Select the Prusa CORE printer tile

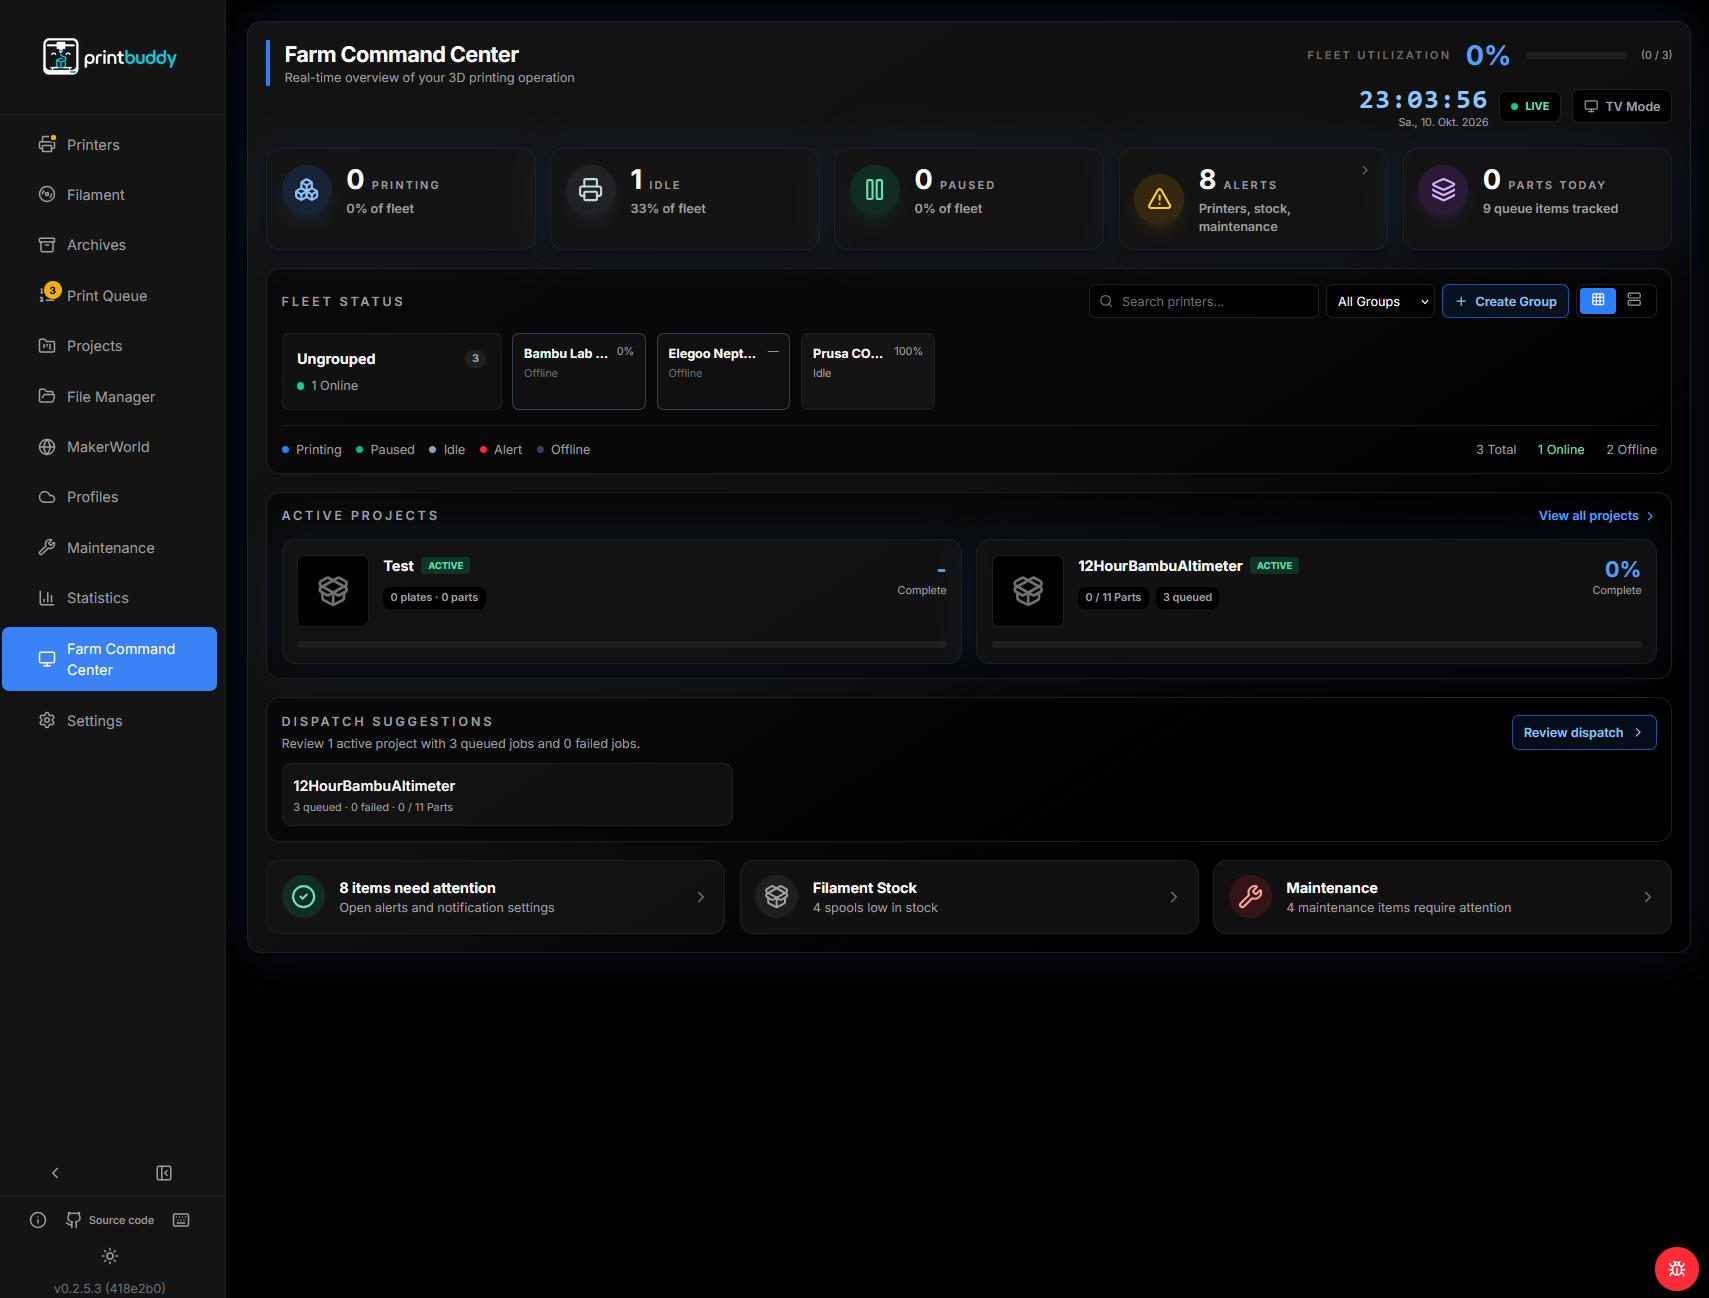coord(868,371)
